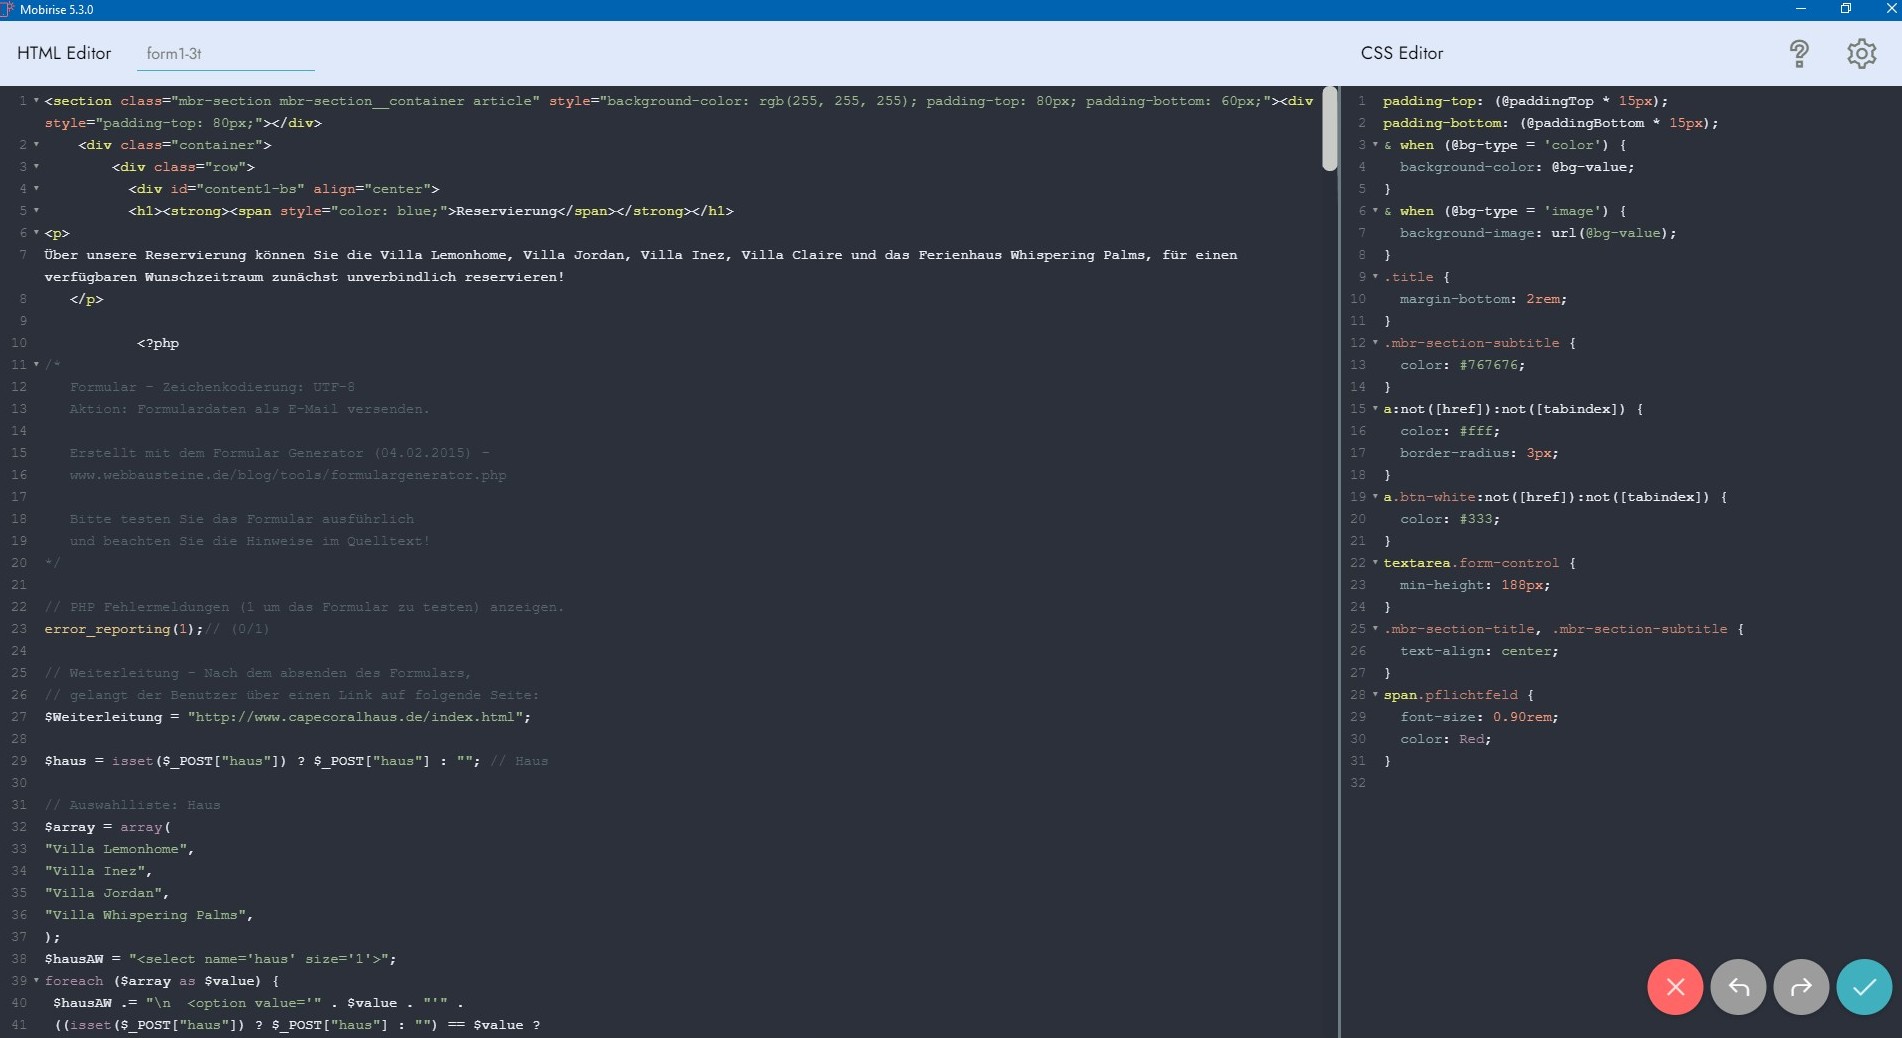Image resolution: width=1902 pixels, height=1038 pixels.
Task: Collapse the span.pflichtfeld CSS rule
Action: point(1375,695)
